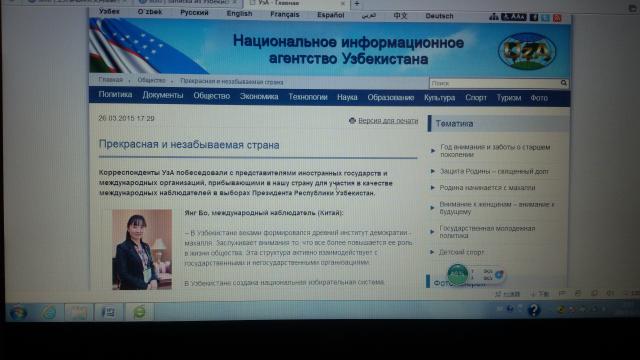
Task: Click the search magnifier icon
Action: (x=564, y=83)
